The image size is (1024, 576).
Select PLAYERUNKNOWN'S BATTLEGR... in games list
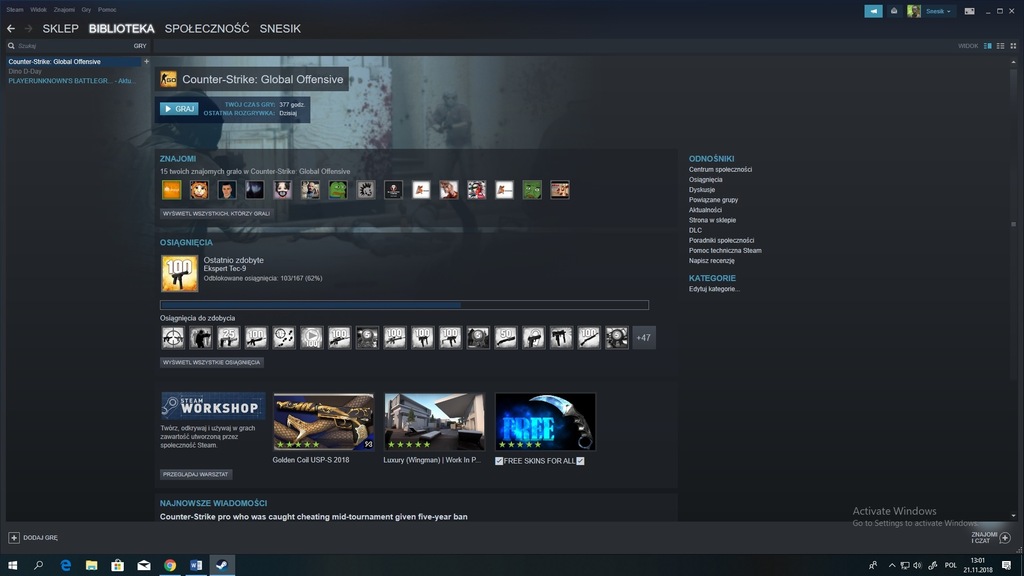[72, 81]
